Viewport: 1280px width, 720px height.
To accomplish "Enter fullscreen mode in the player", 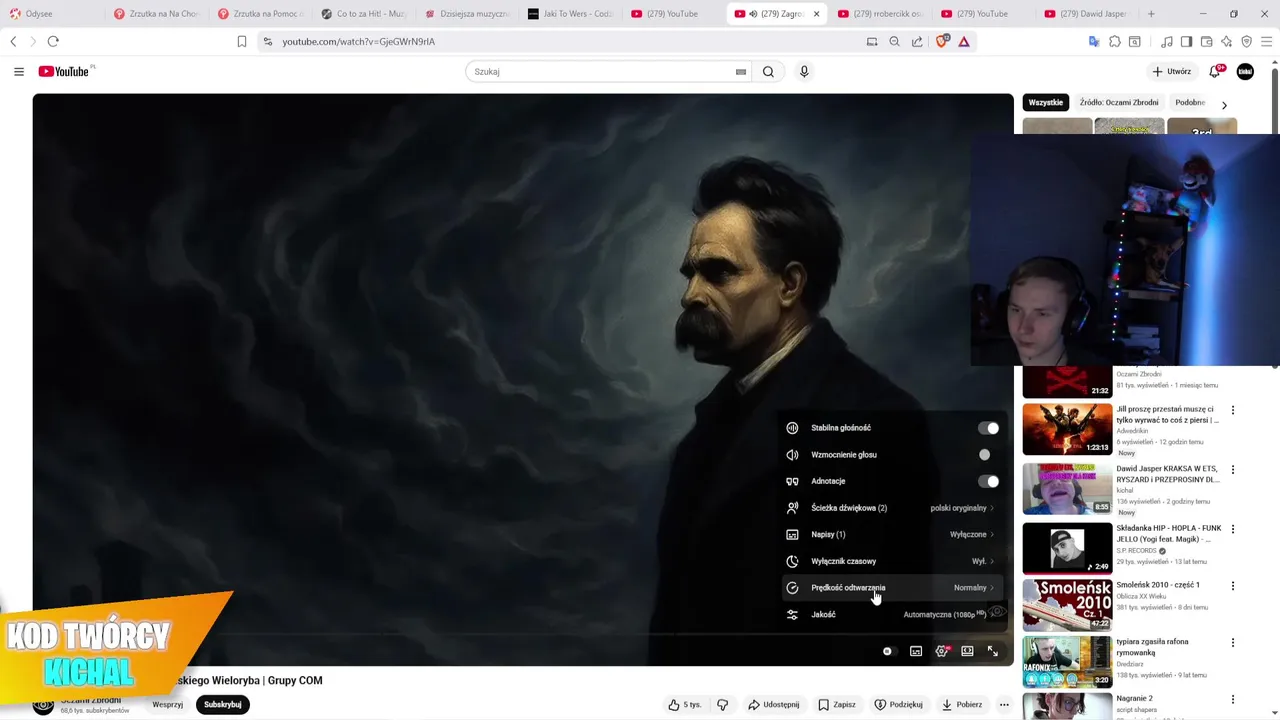I will click(x=993, y=651).
